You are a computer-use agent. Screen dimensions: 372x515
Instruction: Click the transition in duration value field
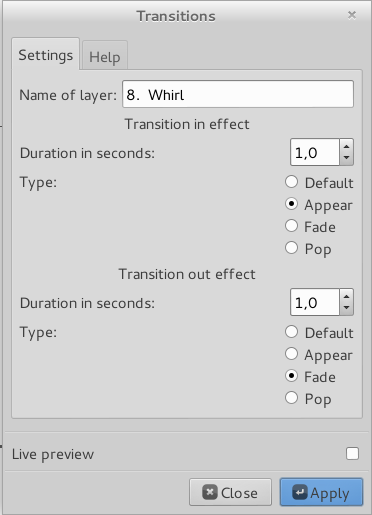click(315, 152)
